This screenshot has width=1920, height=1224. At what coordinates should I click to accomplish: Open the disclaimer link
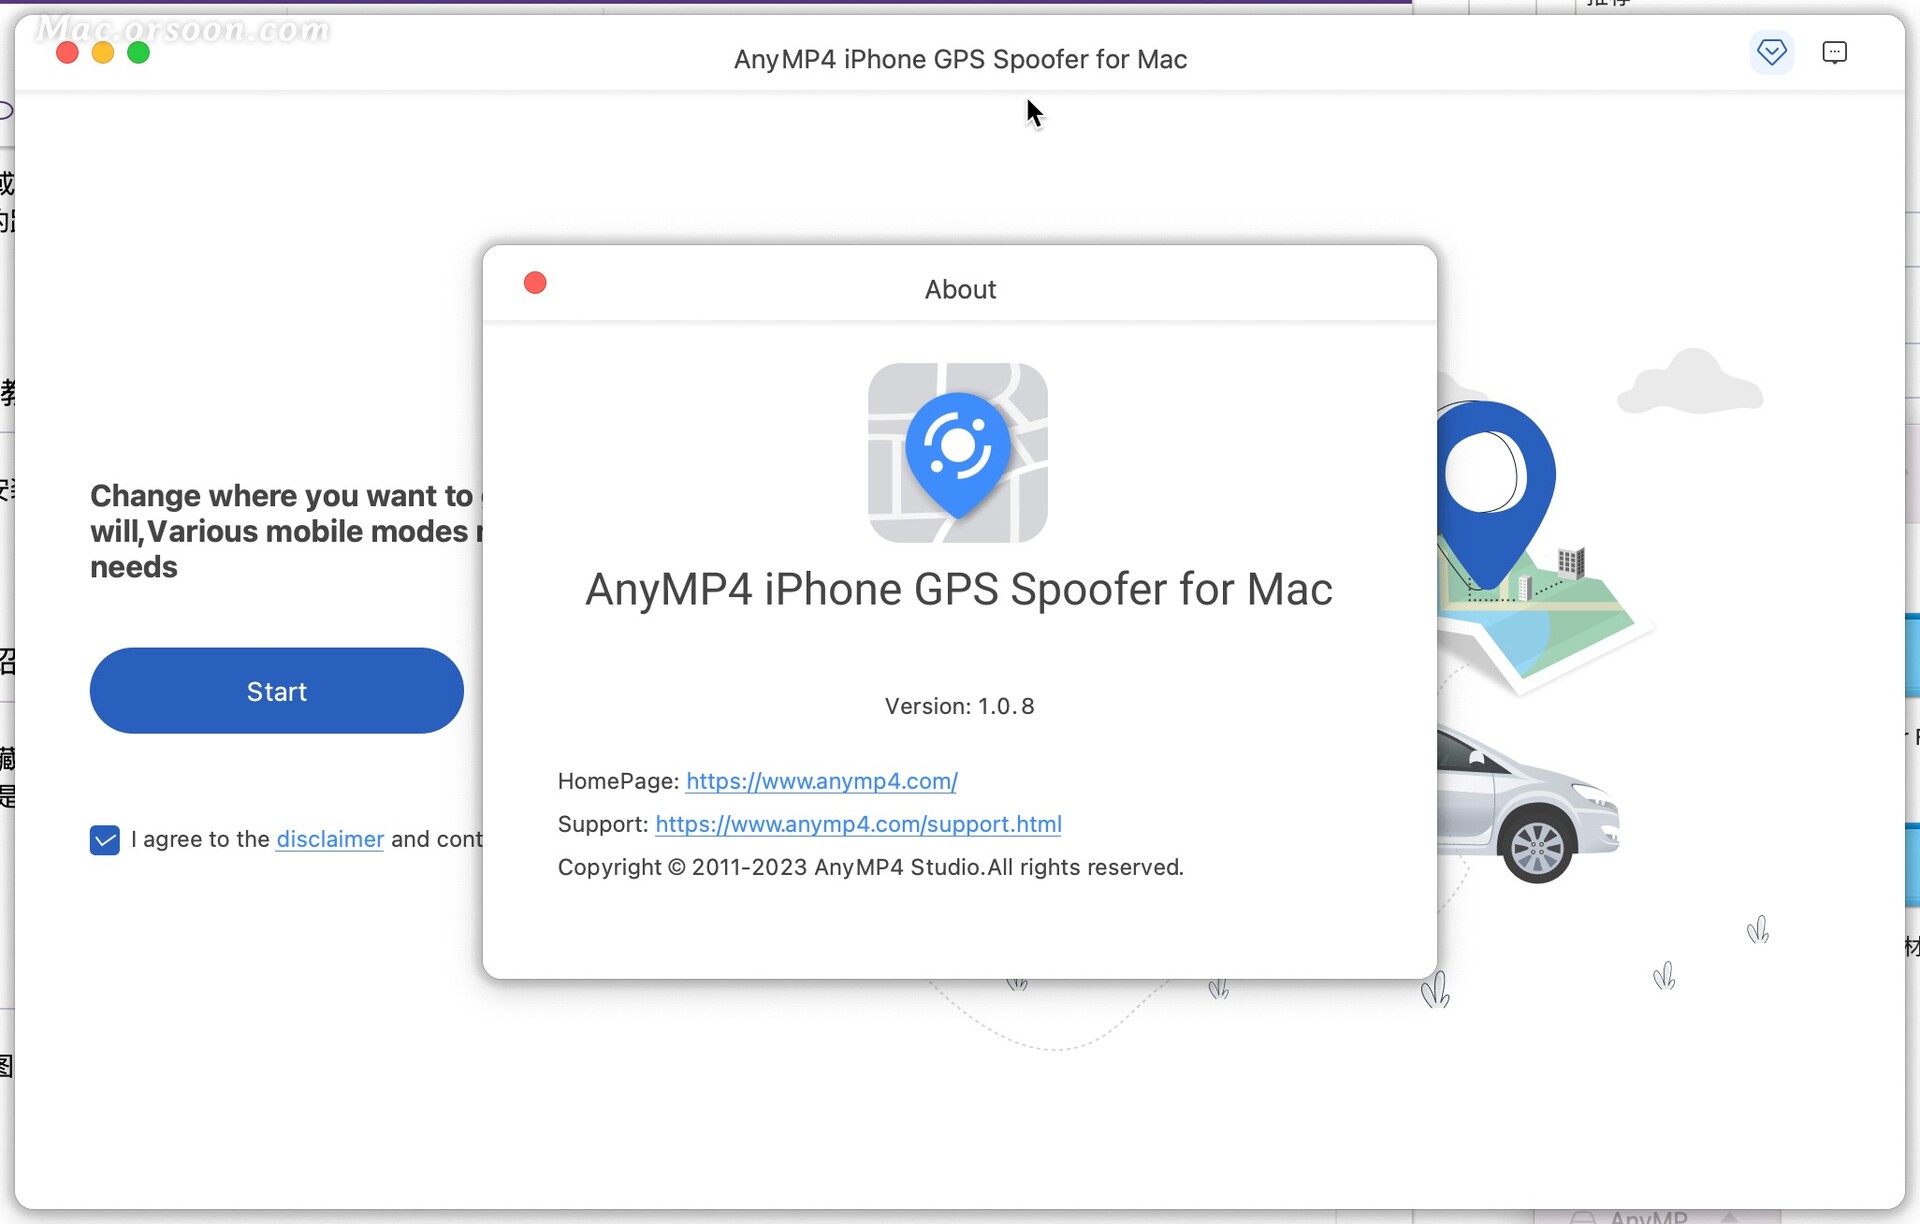click(x=330, y=839)
